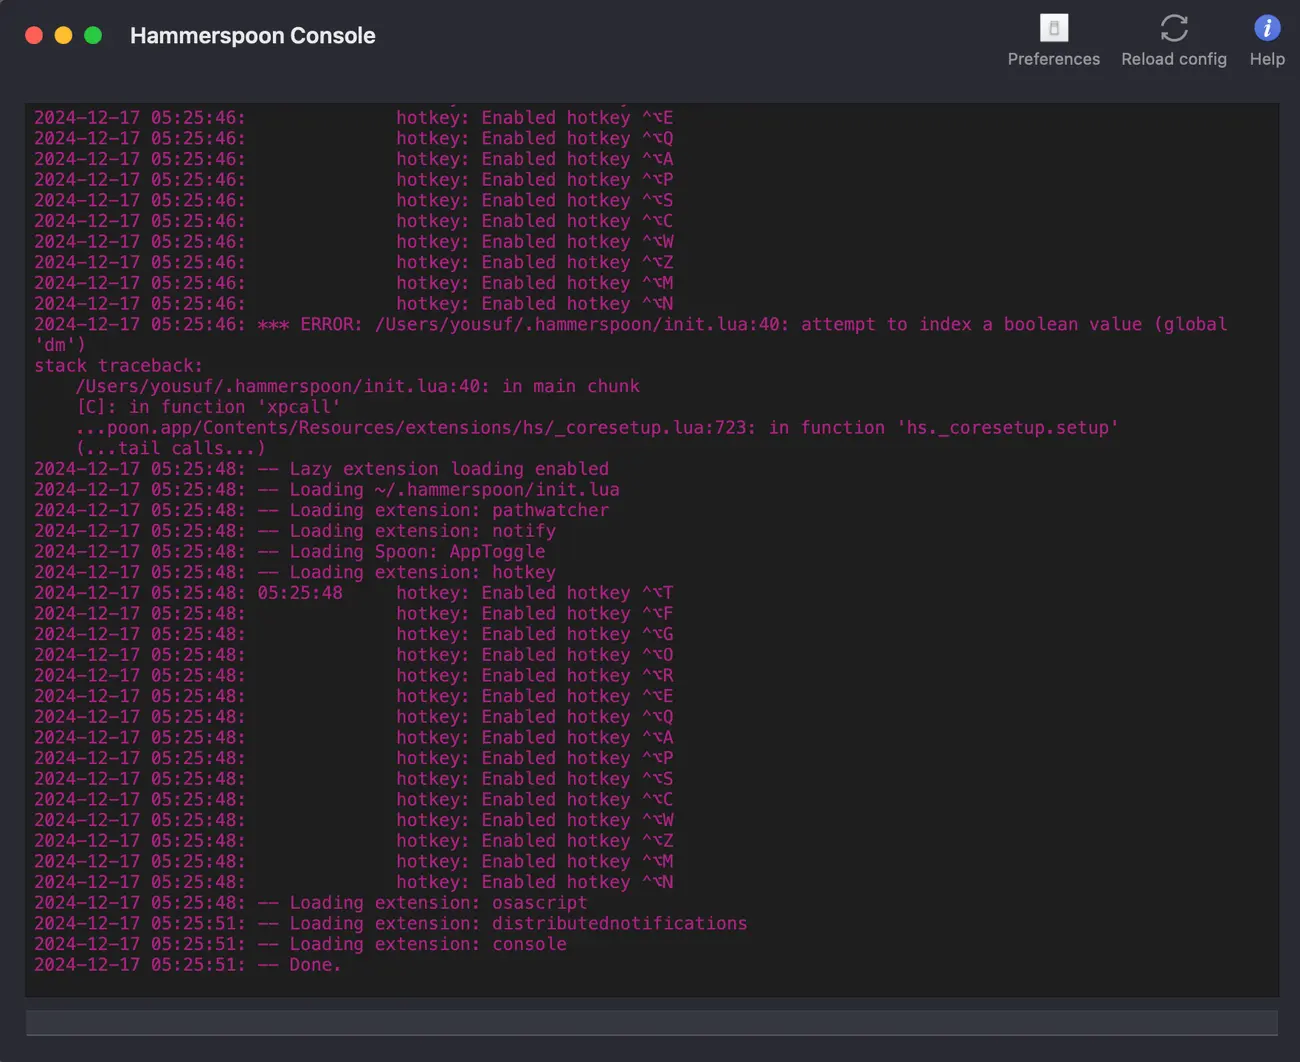The image size is (1300, 1062).
Task: Click the 'Loading ~/.hammerspoon/init.lua' log line
Action: tap(327, 490)
